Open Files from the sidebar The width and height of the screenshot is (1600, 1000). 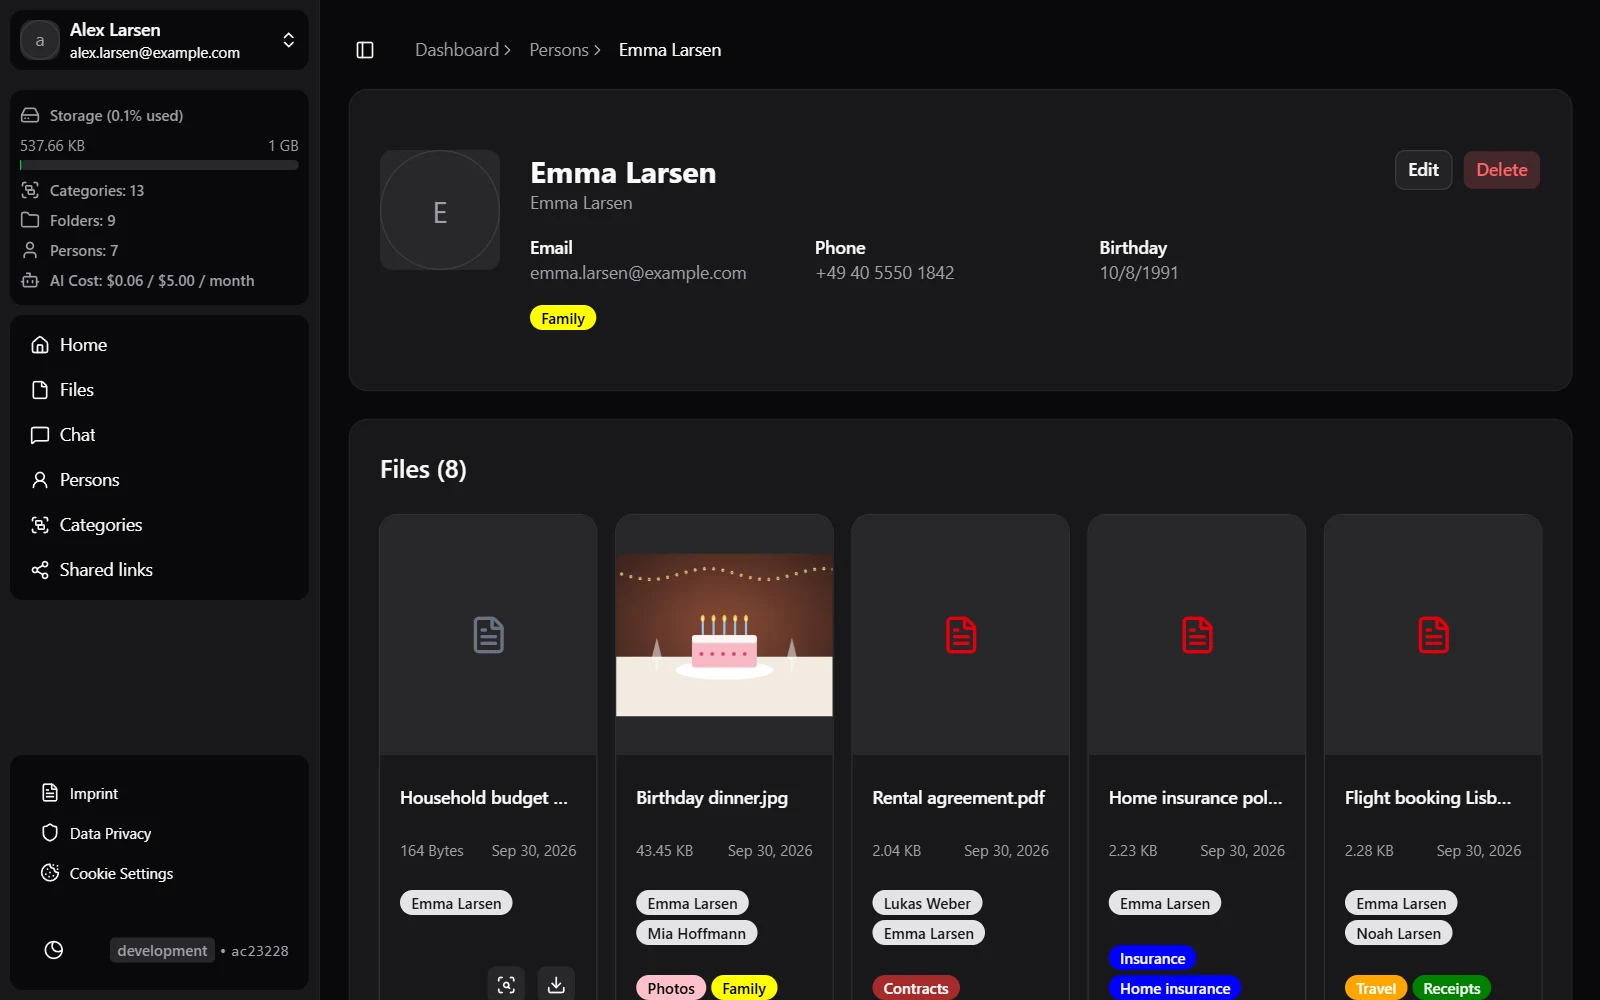coord(159,390)
